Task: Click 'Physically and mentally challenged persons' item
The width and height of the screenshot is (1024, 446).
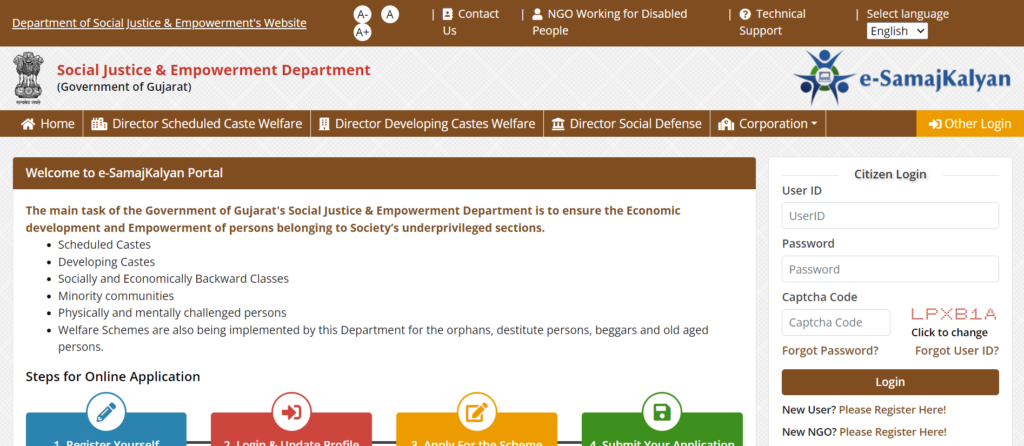Action: pos(172,313)
